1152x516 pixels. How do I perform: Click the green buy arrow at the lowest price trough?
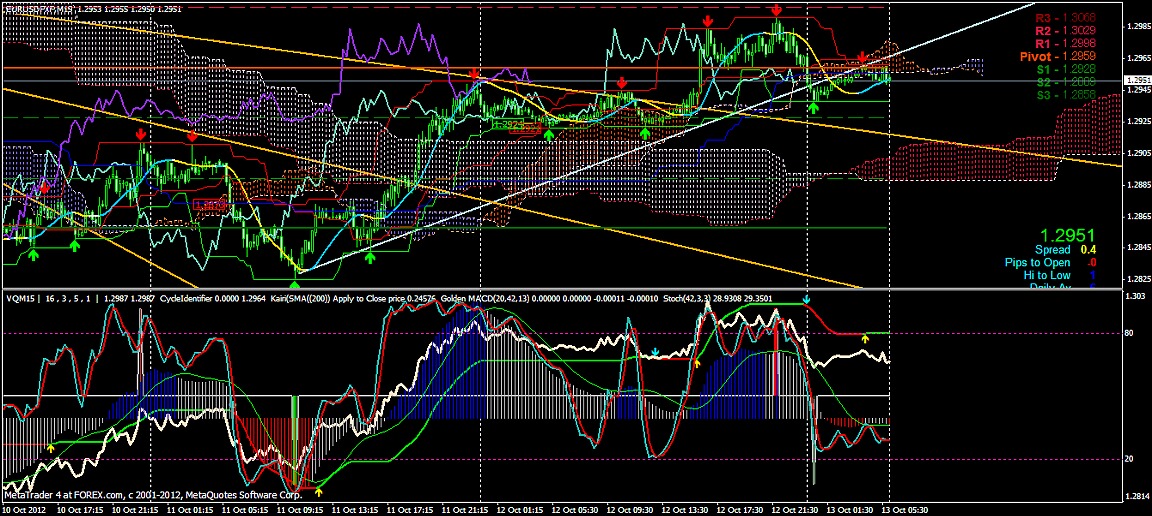[293, 259]
